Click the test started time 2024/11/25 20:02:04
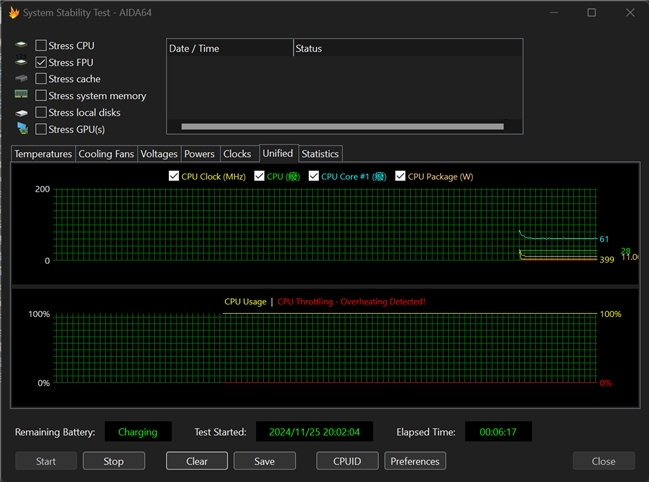The height and width of the screenshot is (482, 649). 315,432
